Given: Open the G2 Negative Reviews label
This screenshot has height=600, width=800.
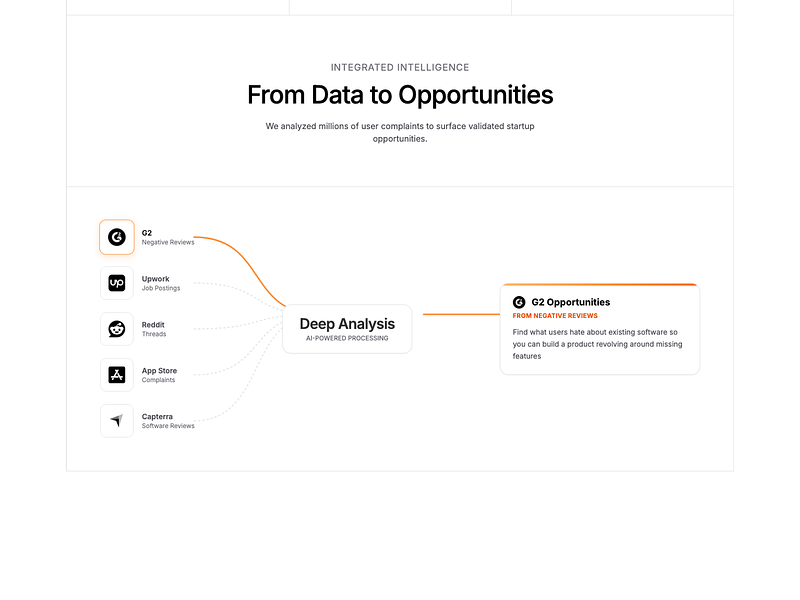Looking at the screenshot, I should [168, 237].
